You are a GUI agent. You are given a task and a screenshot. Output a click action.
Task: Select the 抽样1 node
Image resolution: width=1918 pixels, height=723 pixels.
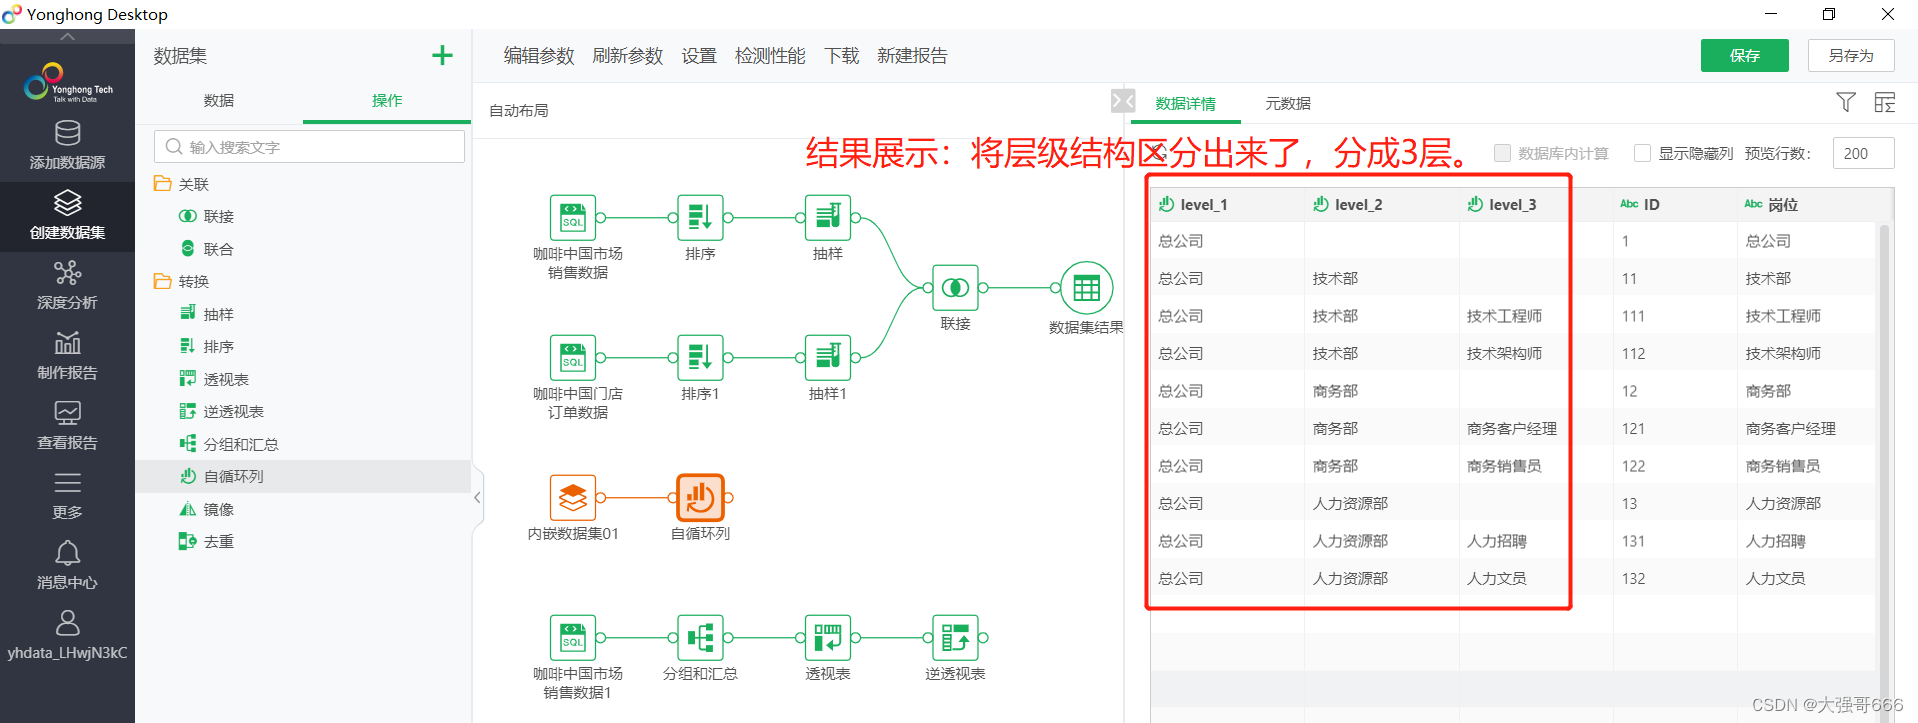828,357
